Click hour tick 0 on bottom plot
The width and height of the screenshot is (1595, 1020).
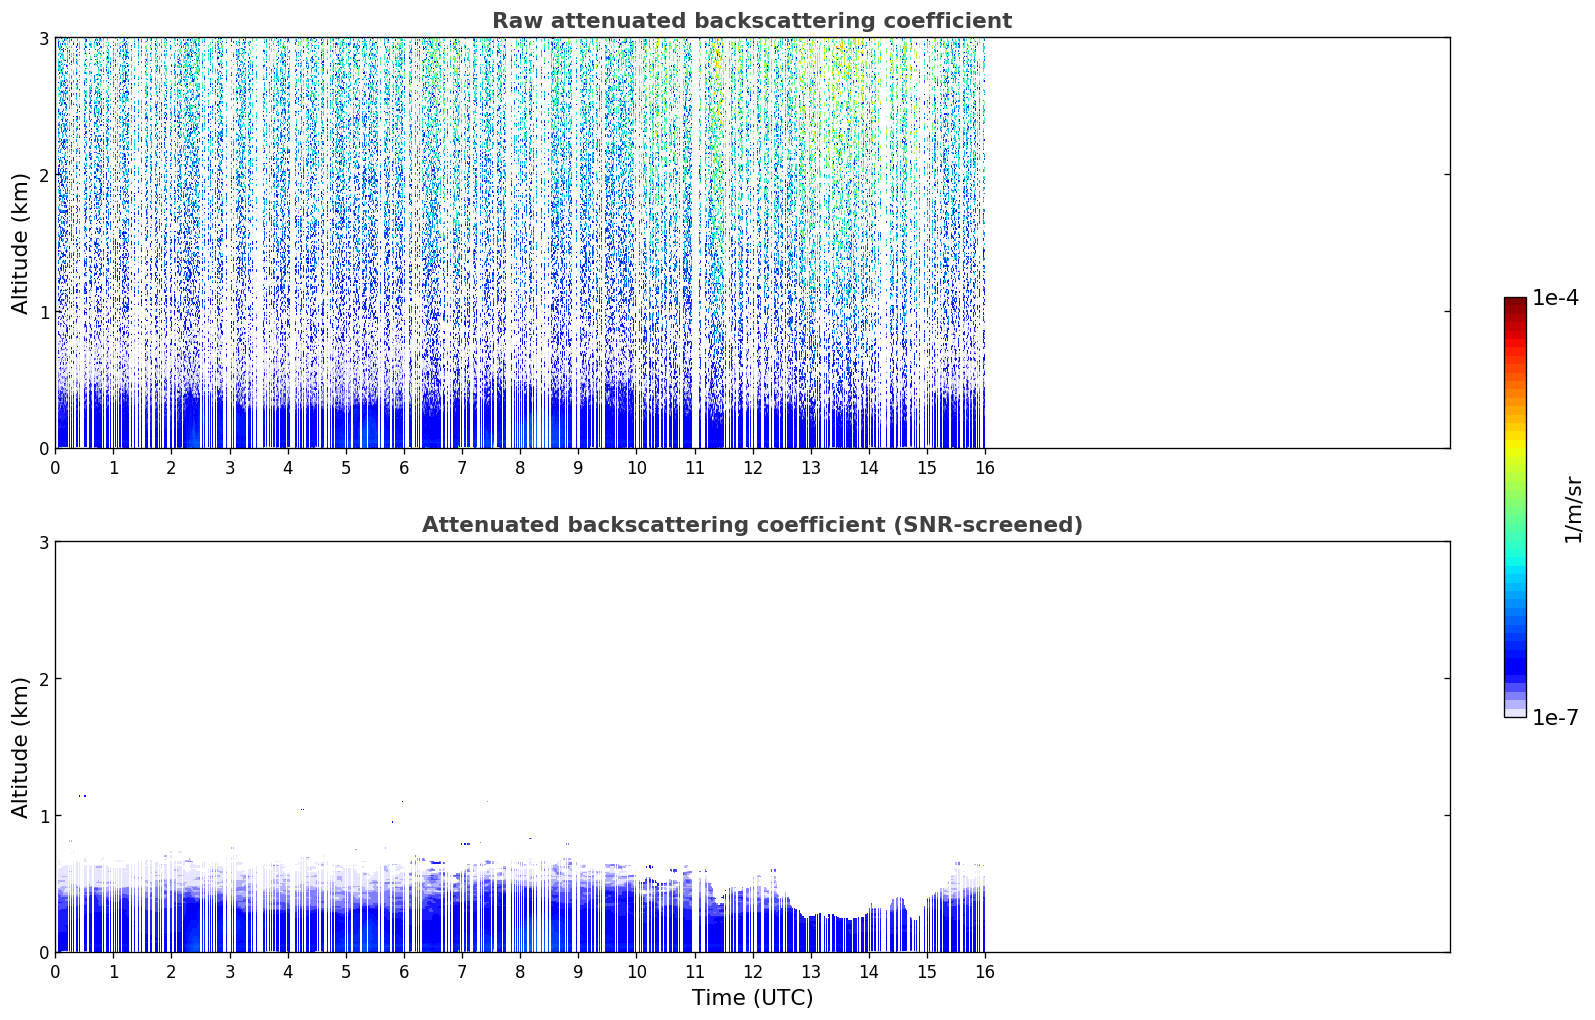click(x=55, y=972)
